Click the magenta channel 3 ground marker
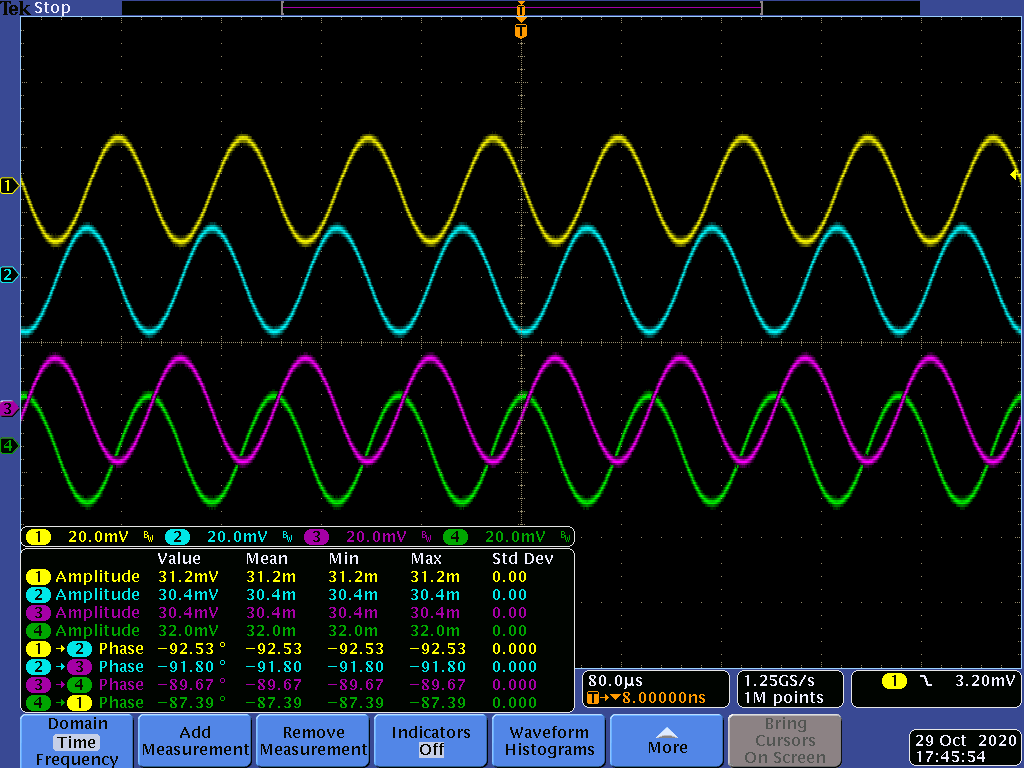Image resolution: width=1024 pixels, height=768 pixels. tap(9, 409)
